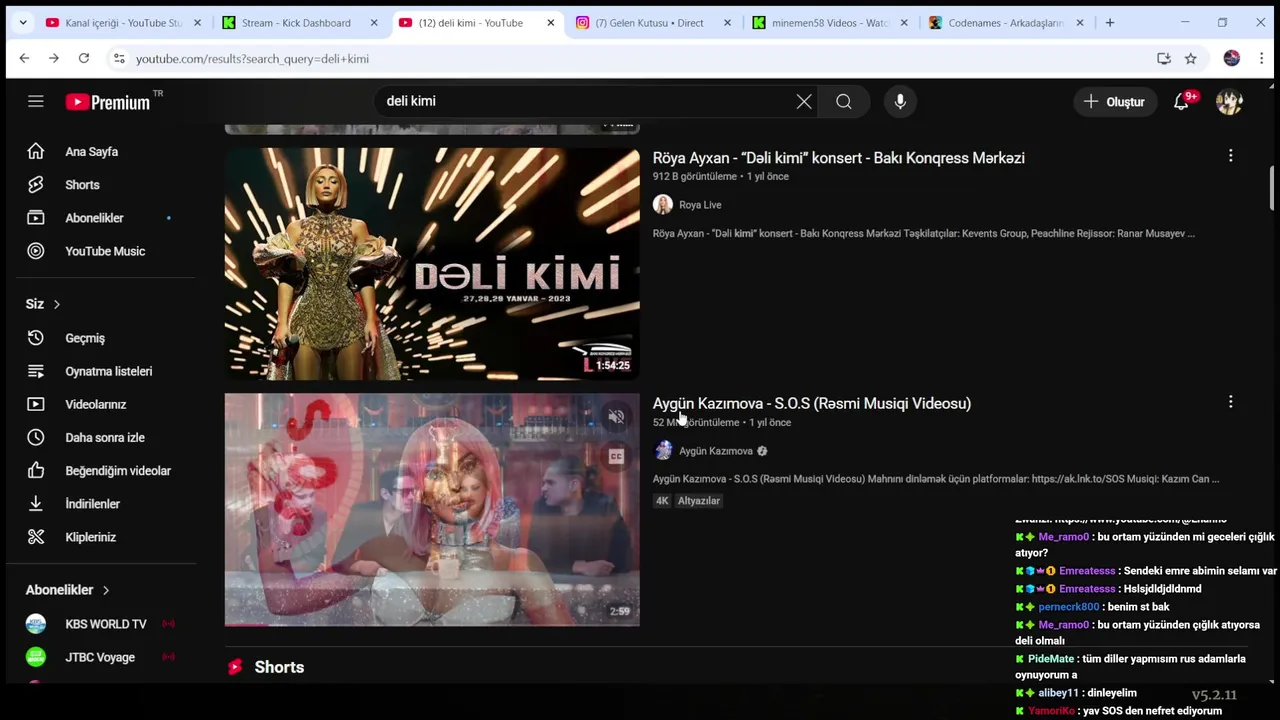
Task: Click the browser address bar URL
Action: pyautogui.click(x=252, y=59)
